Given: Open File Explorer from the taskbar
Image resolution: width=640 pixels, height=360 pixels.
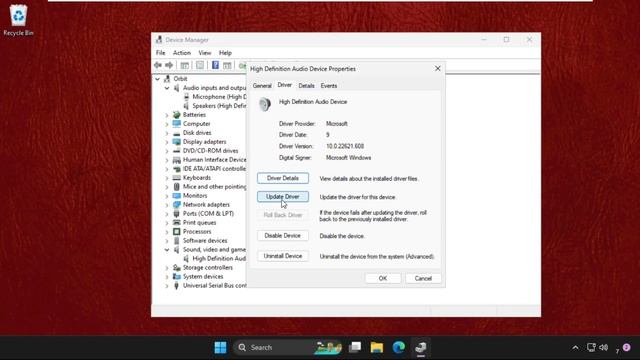Looking at the screenshot, I should 377,347.
